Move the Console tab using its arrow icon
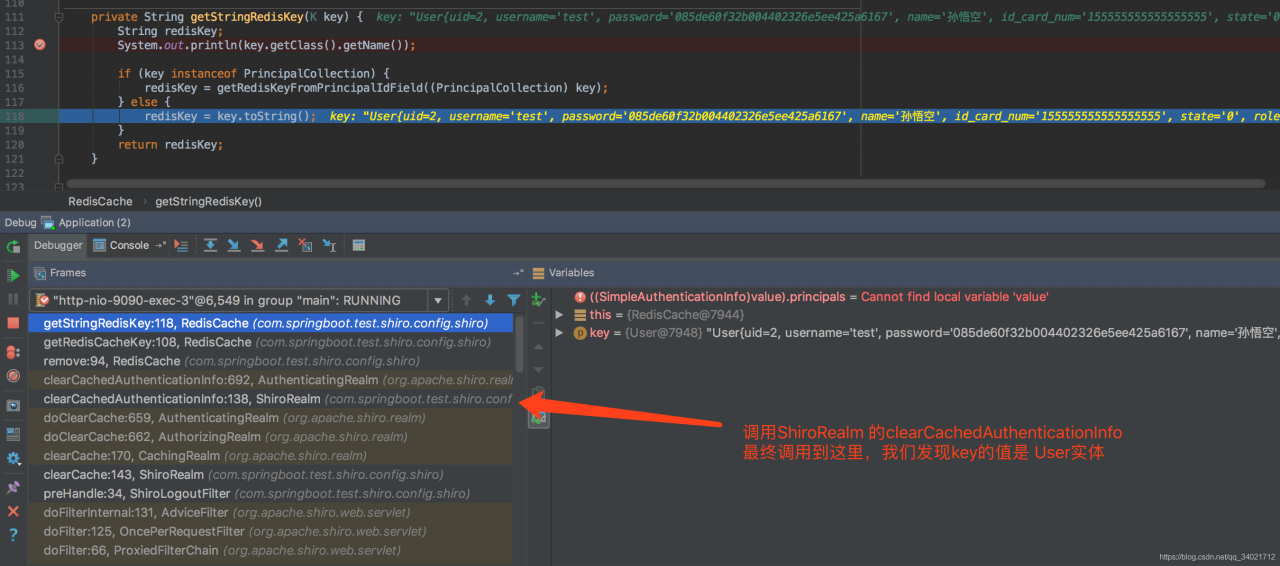This screenshot has height=566, width=1280. [x=160, y=245]
